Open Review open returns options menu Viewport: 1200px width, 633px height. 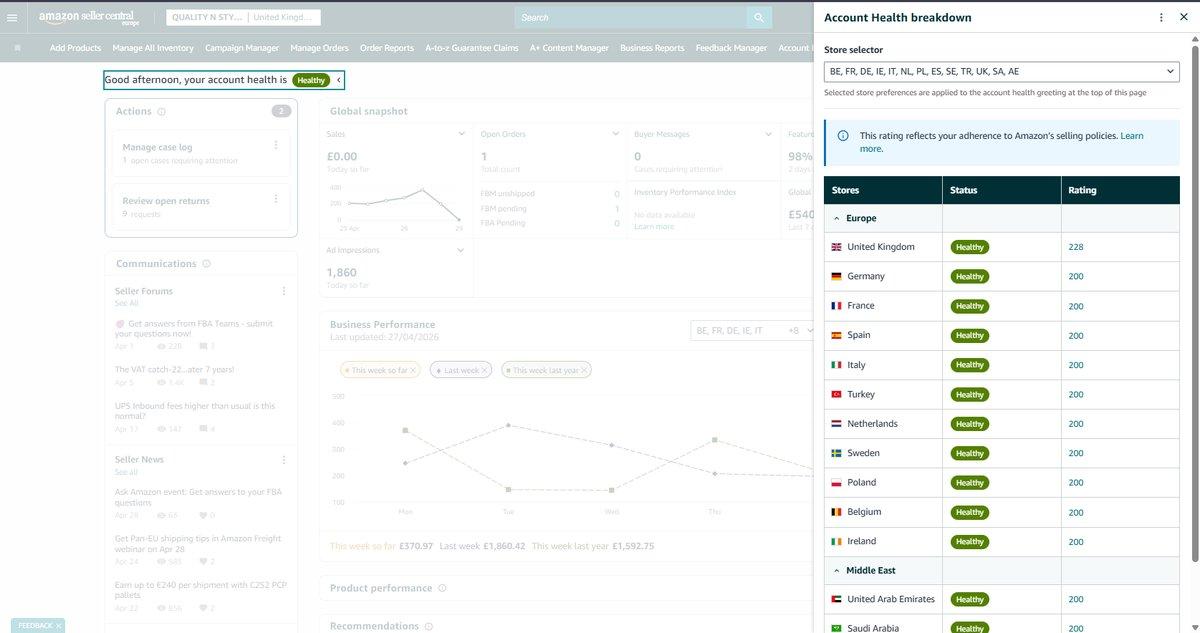point(276,198)
